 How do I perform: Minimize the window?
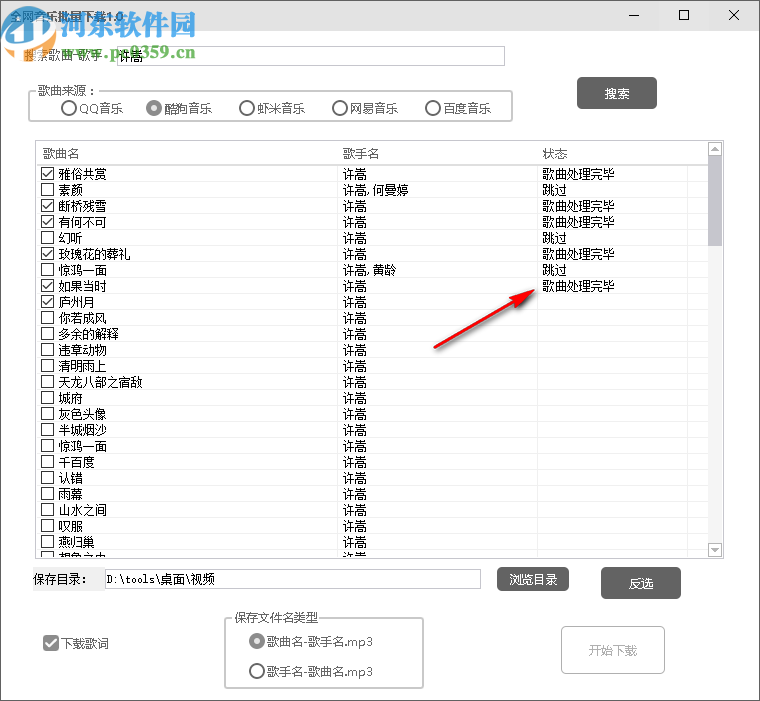pos(633,16)
